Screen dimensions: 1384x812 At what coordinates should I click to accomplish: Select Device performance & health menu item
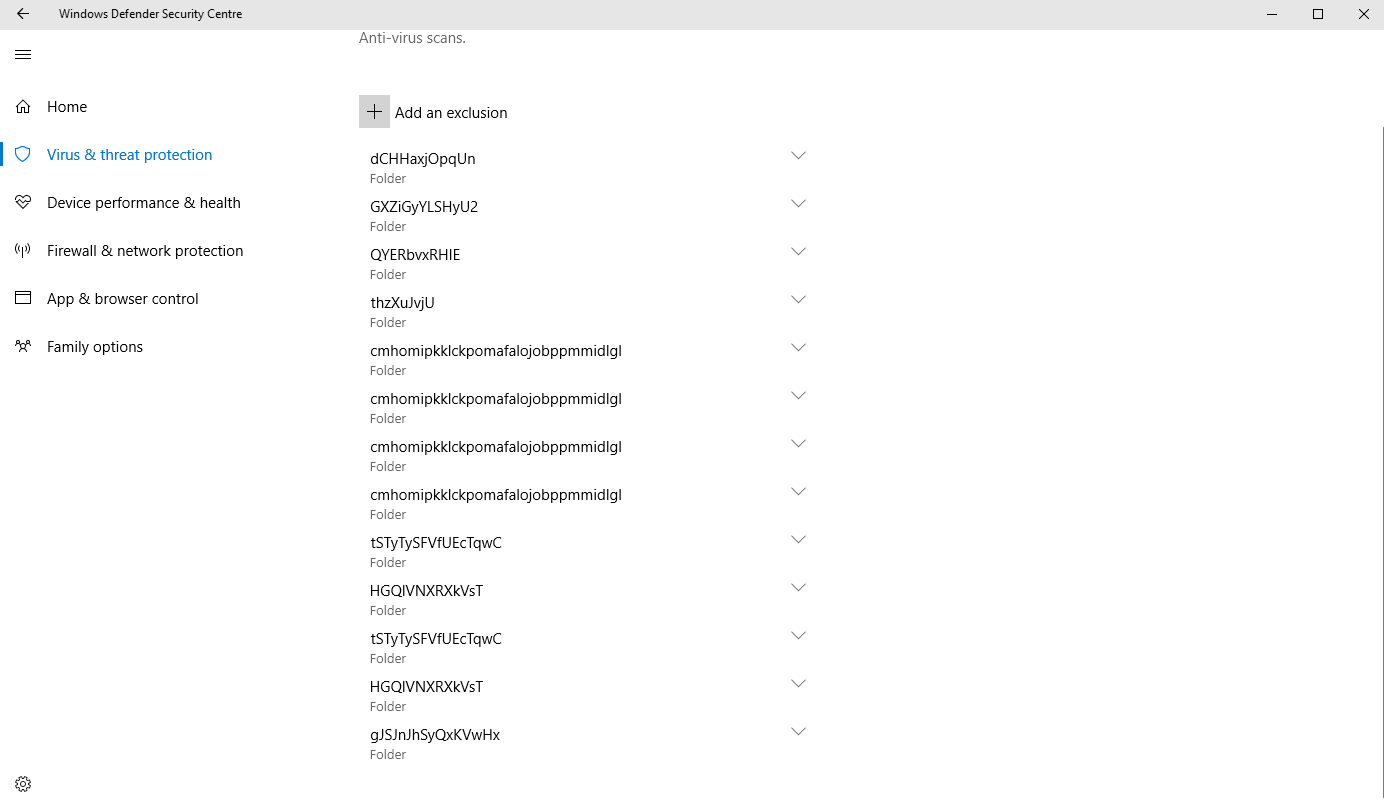(144, 203)
